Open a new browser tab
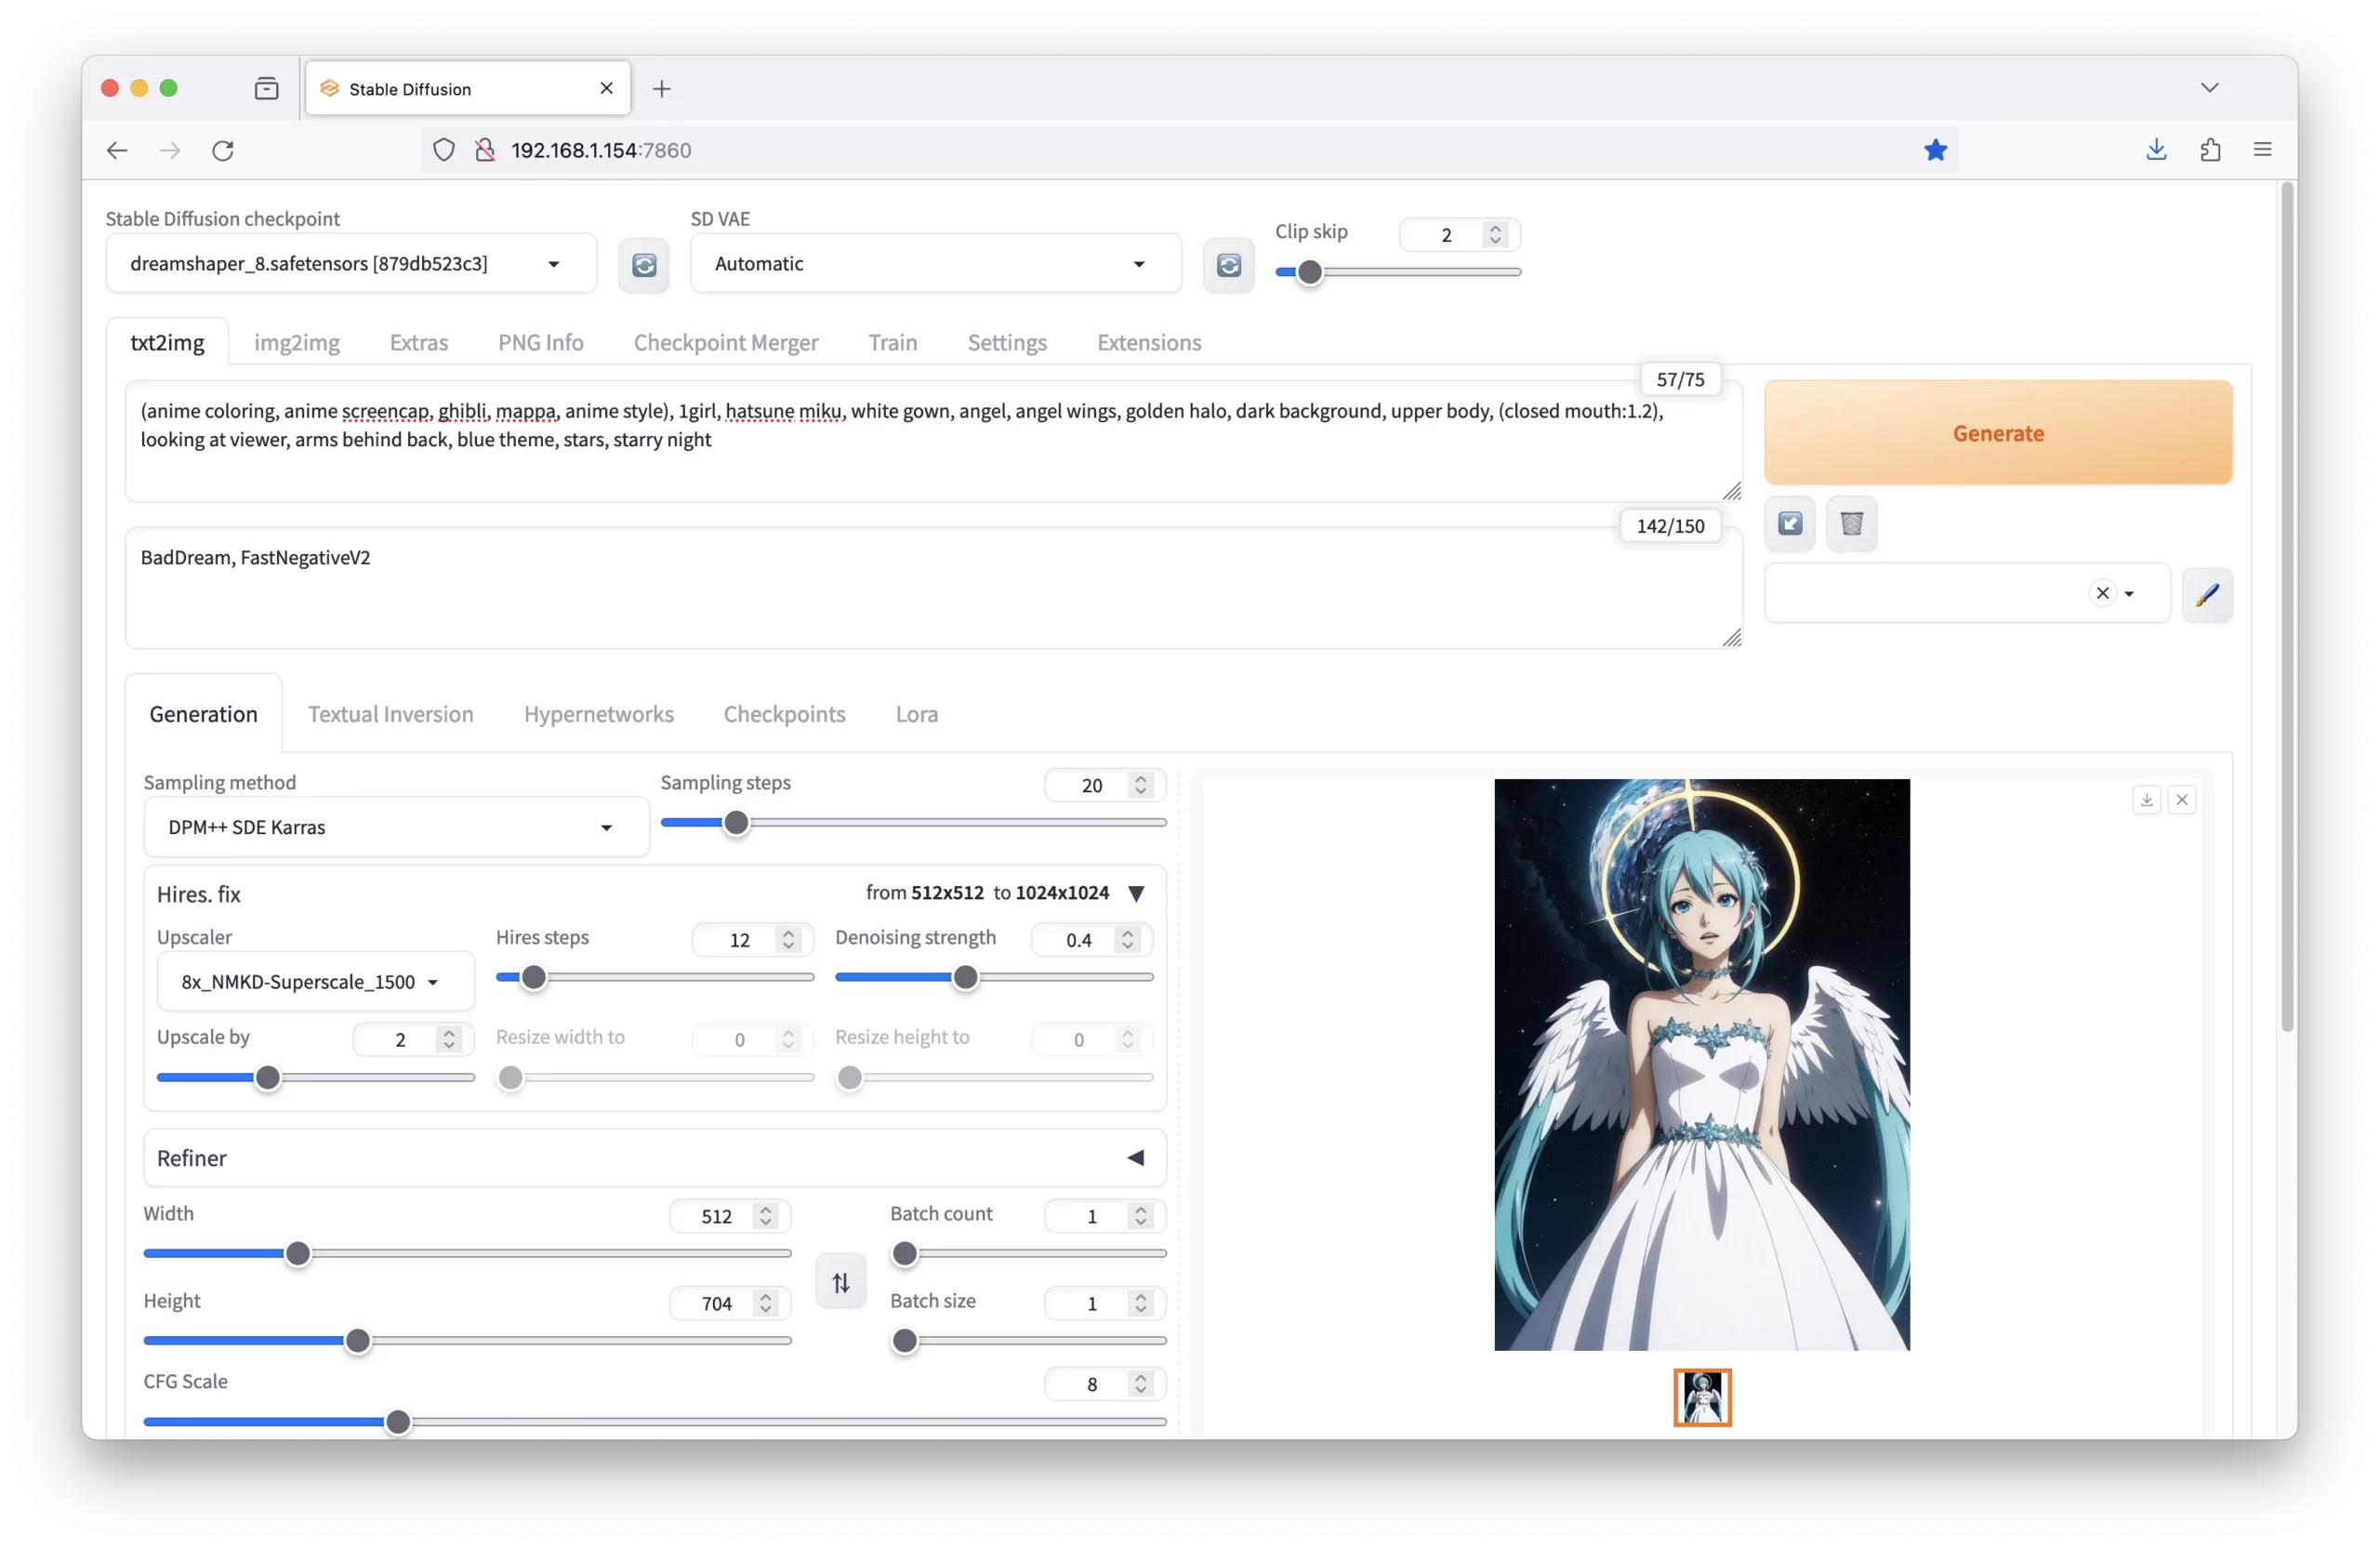The image size is (2380, 1548). point(661,89)
